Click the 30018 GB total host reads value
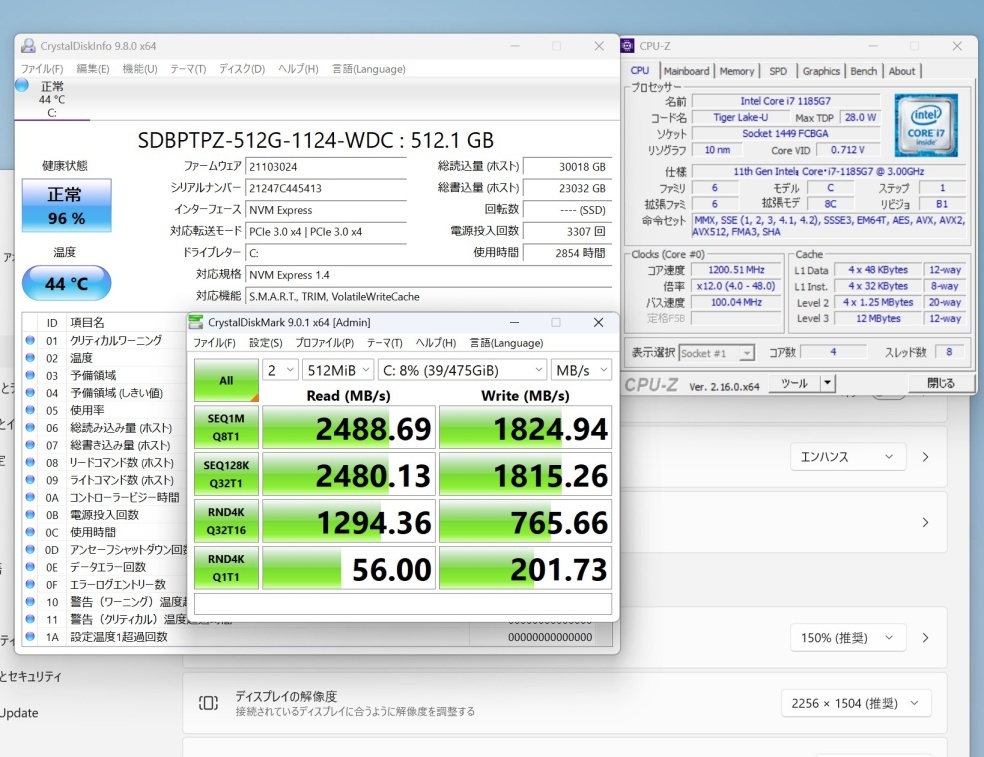984x757 pixels. tap(567, 166)
